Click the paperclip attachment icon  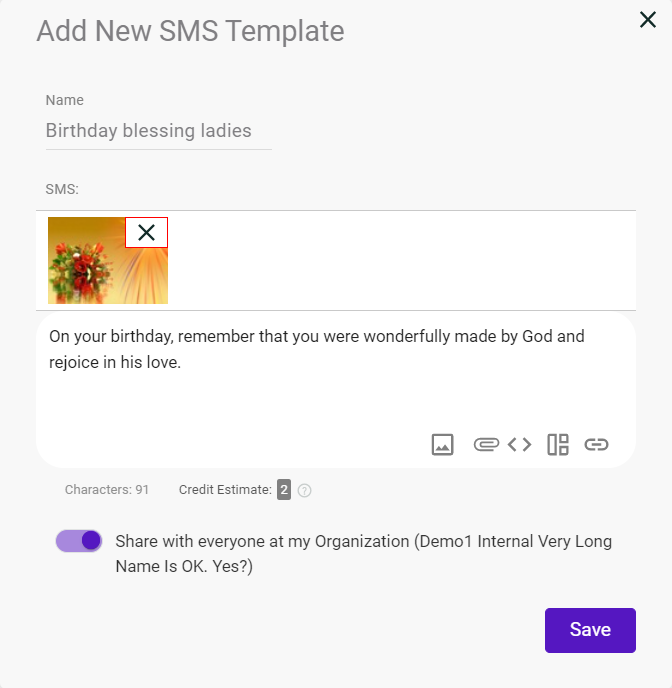tap(486, 444)
